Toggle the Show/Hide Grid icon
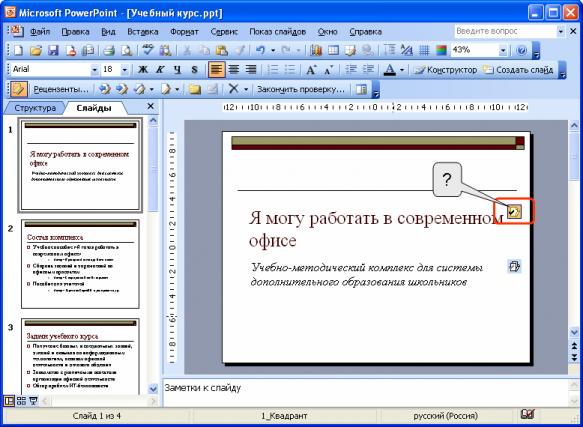Image resolution: width=583 pixels, height=427 pixels. click(424, 50)
